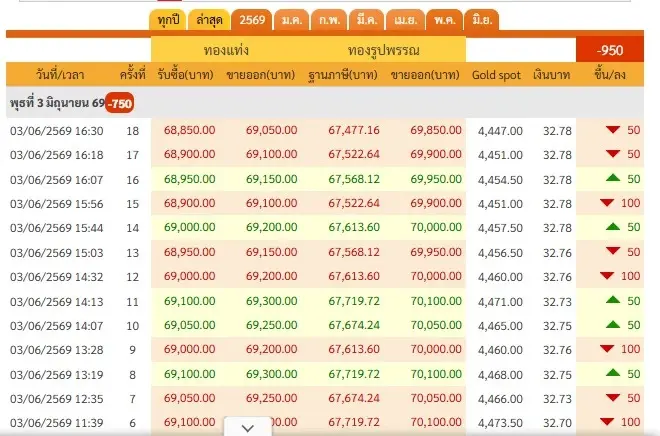Click Gold spot value 4,473.50
Screen dimensions: 660x436
tap(500, 423)
